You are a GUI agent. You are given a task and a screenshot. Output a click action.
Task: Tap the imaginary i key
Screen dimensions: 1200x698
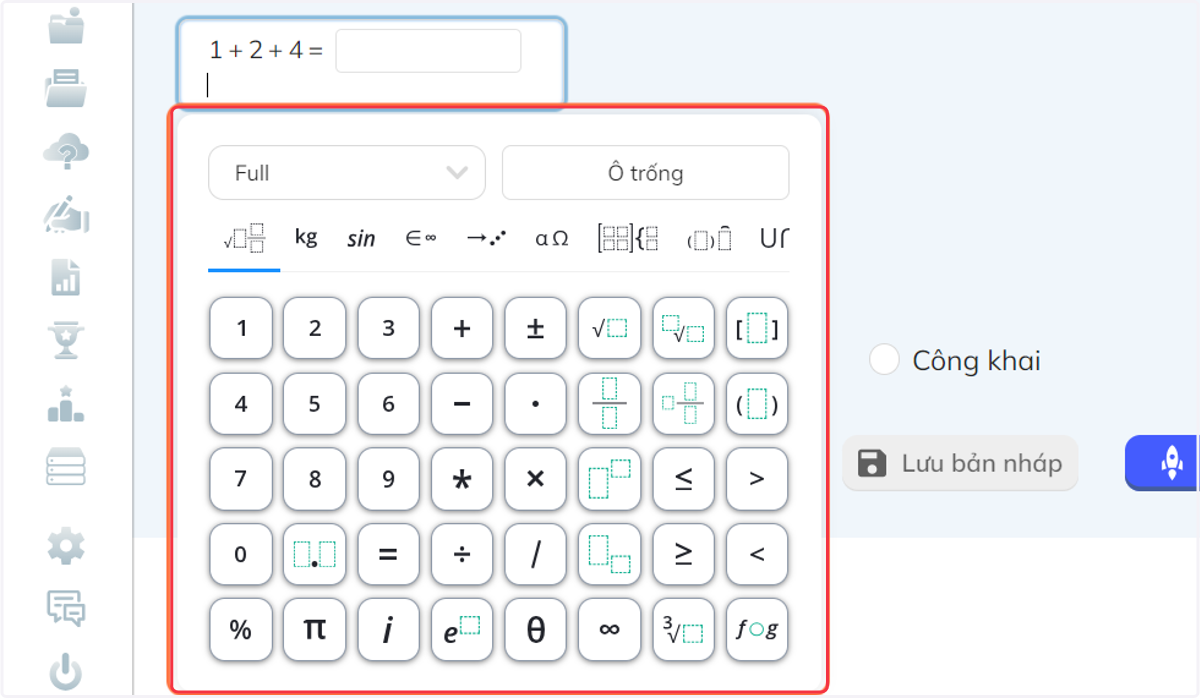(x=388, y=629)
